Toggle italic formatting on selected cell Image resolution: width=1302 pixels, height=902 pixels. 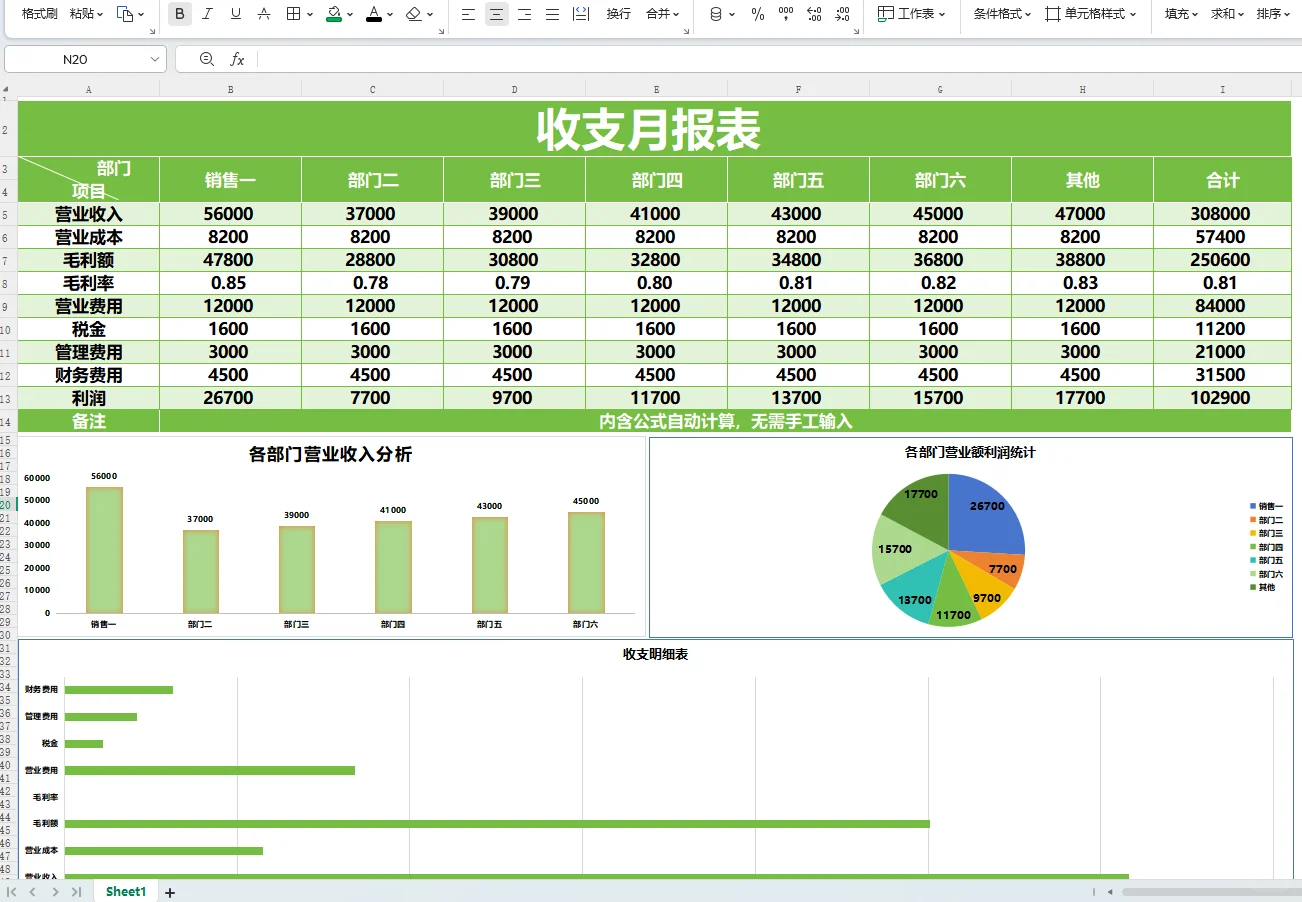[207, 14]
